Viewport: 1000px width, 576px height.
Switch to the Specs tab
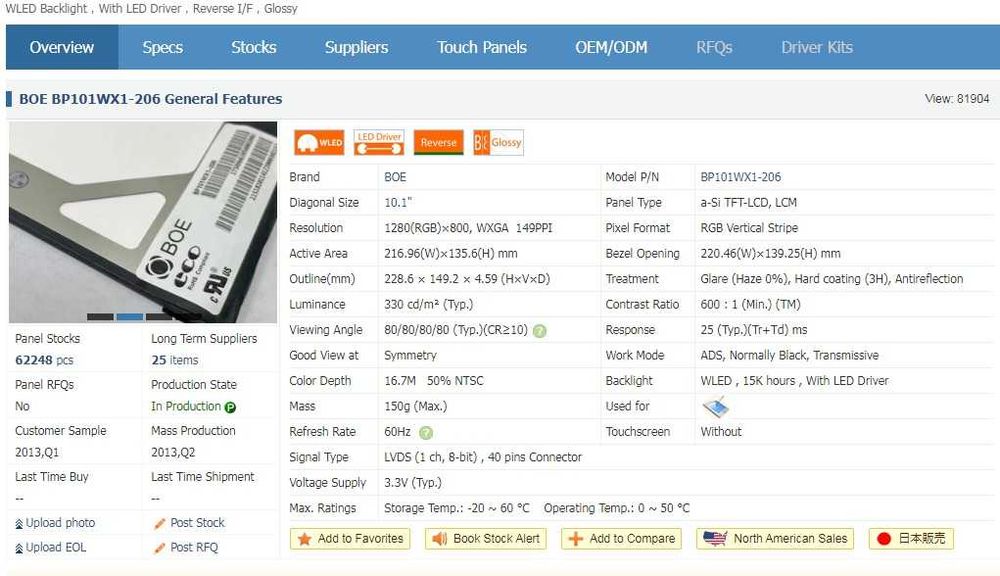[163, 47]
